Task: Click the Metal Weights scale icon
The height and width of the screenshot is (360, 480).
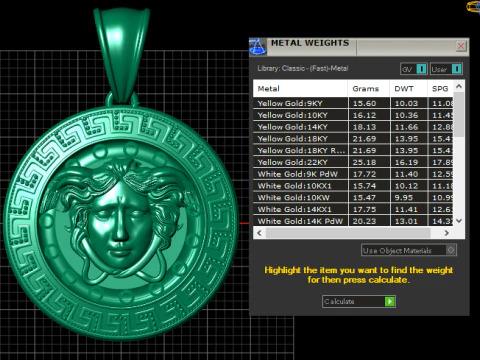Action: coord(258,46)
